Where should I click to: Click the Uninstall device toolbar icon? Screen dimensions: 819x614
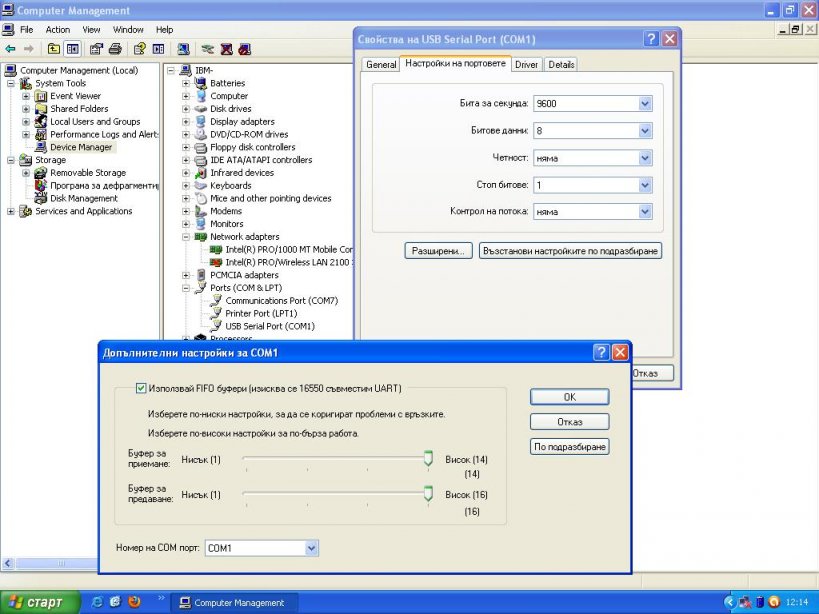(x=227, y=48)
